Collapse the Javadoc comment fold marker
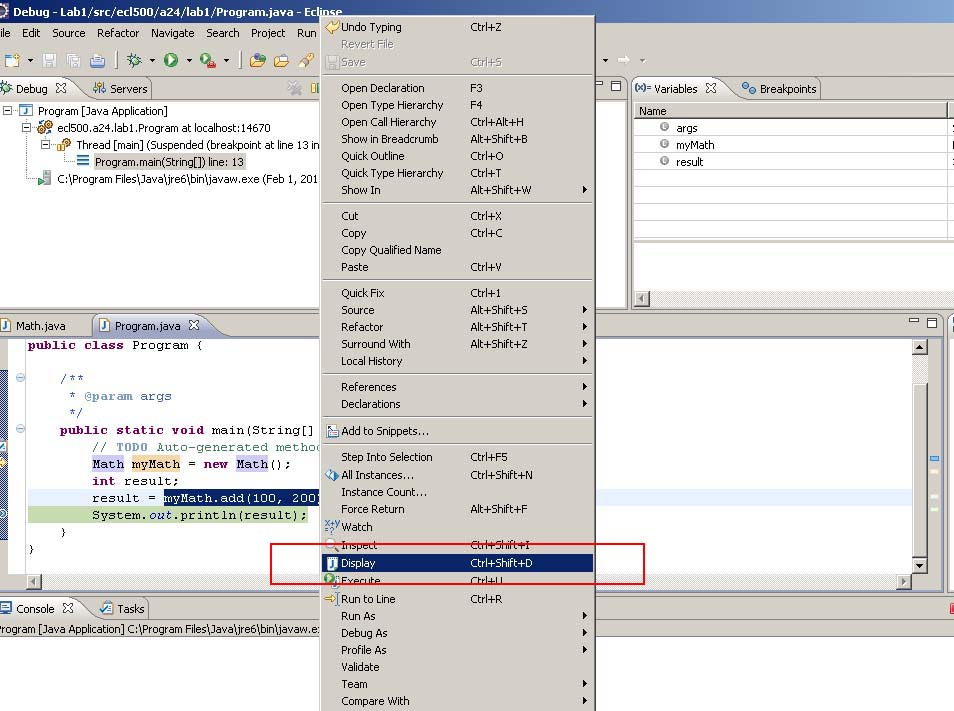This screenshot has height=711, width=954. coord(20,377)
